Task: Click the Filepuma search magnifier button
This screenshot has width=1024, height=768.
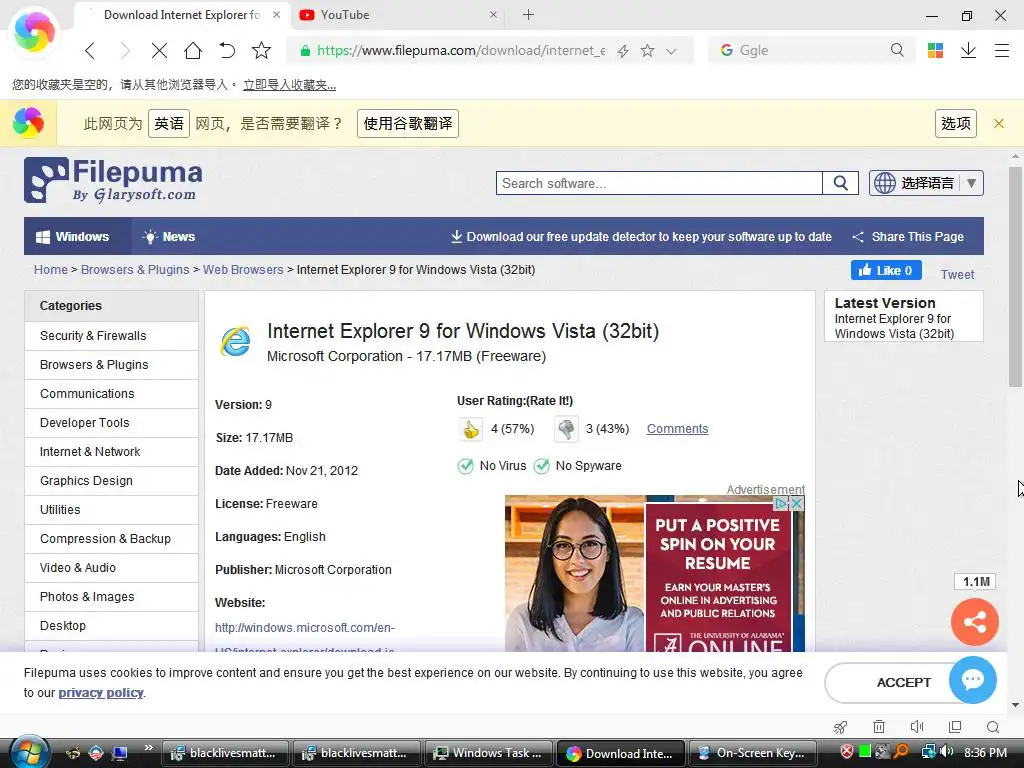Action: click(840, 184)
